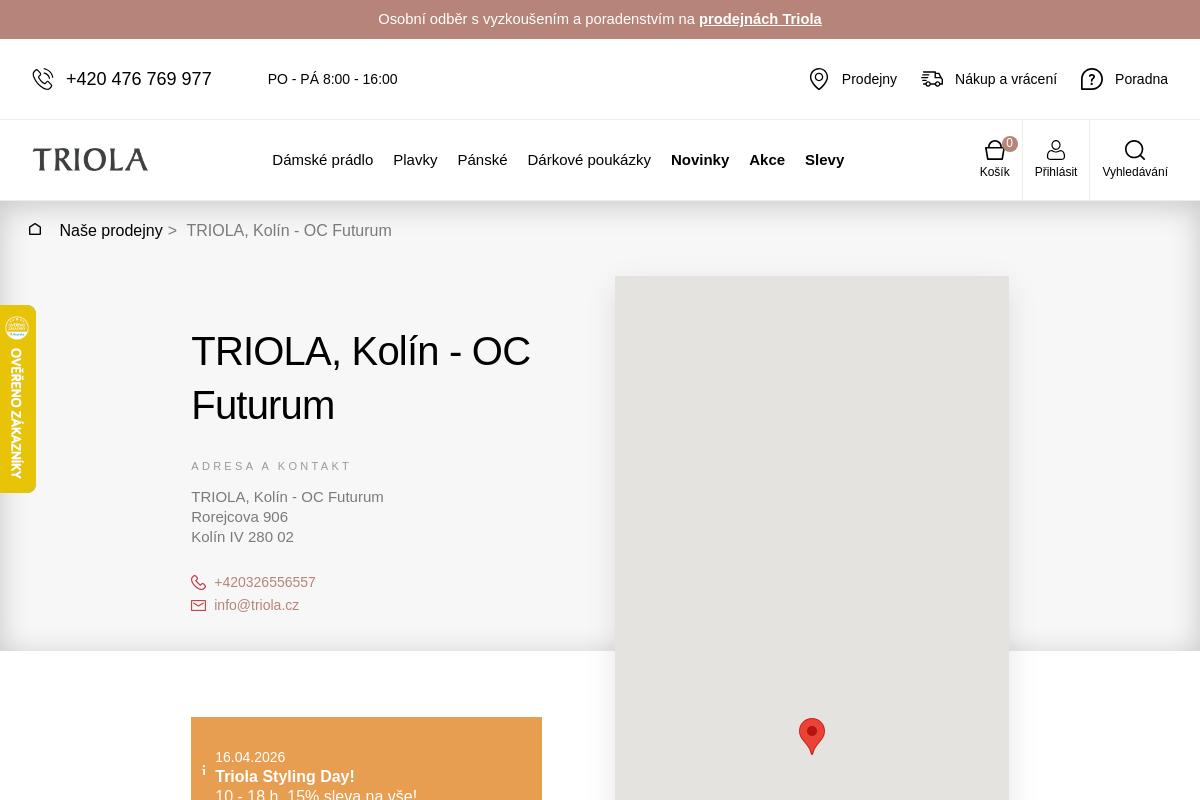Open the Ověřeno zákazníky side badge
Screen dimensions: 1200x800
point(17,399)
